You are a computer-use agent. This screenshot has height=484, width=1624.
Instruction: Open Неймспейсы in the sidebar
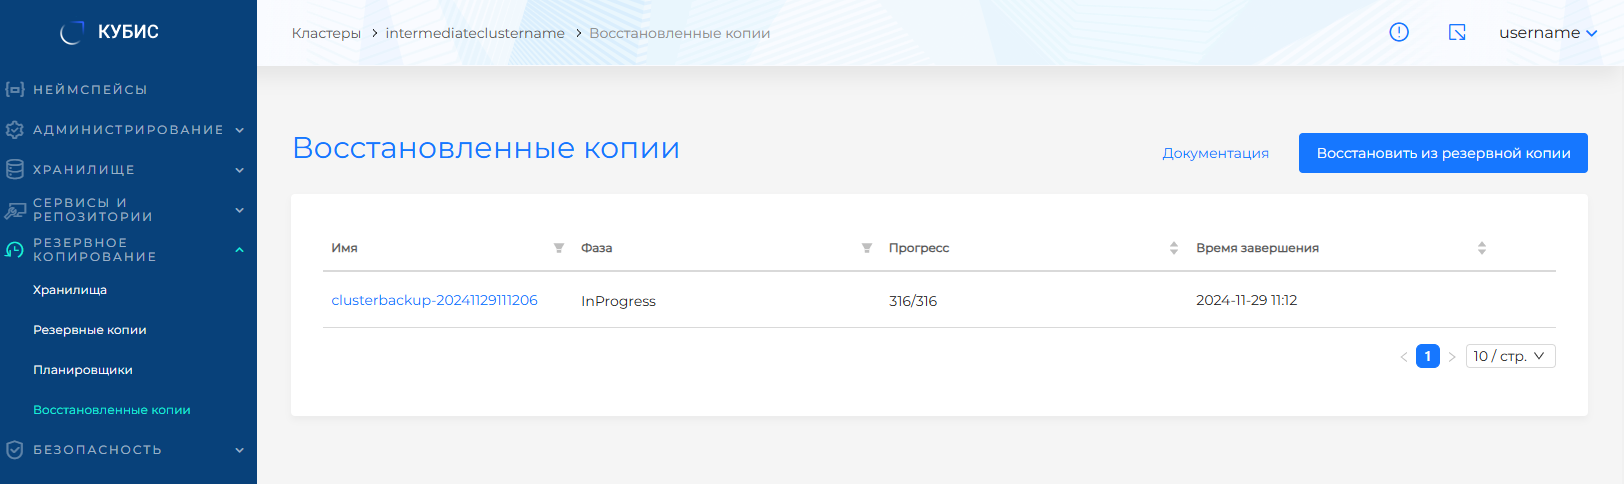click(x=90, y=90)
